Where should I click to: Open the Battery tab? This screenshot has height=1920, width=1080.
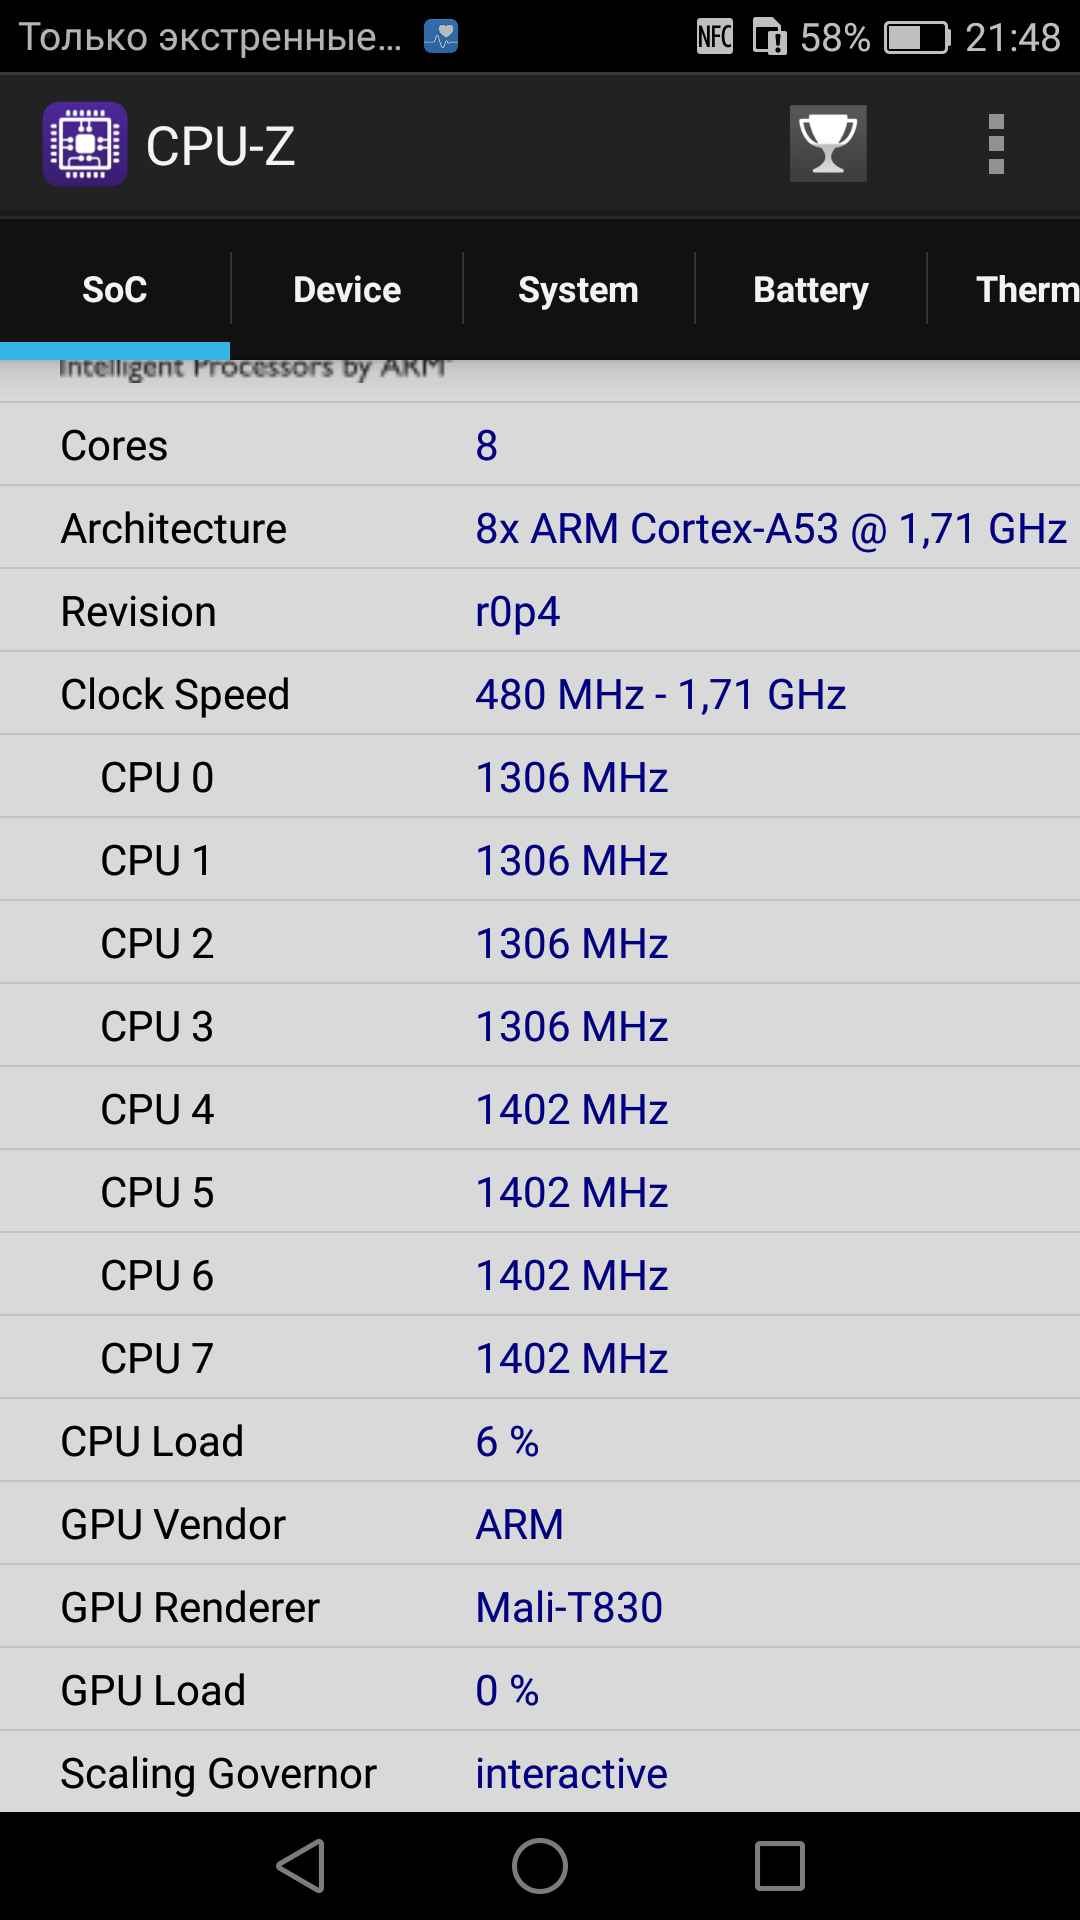pos(810,290)
